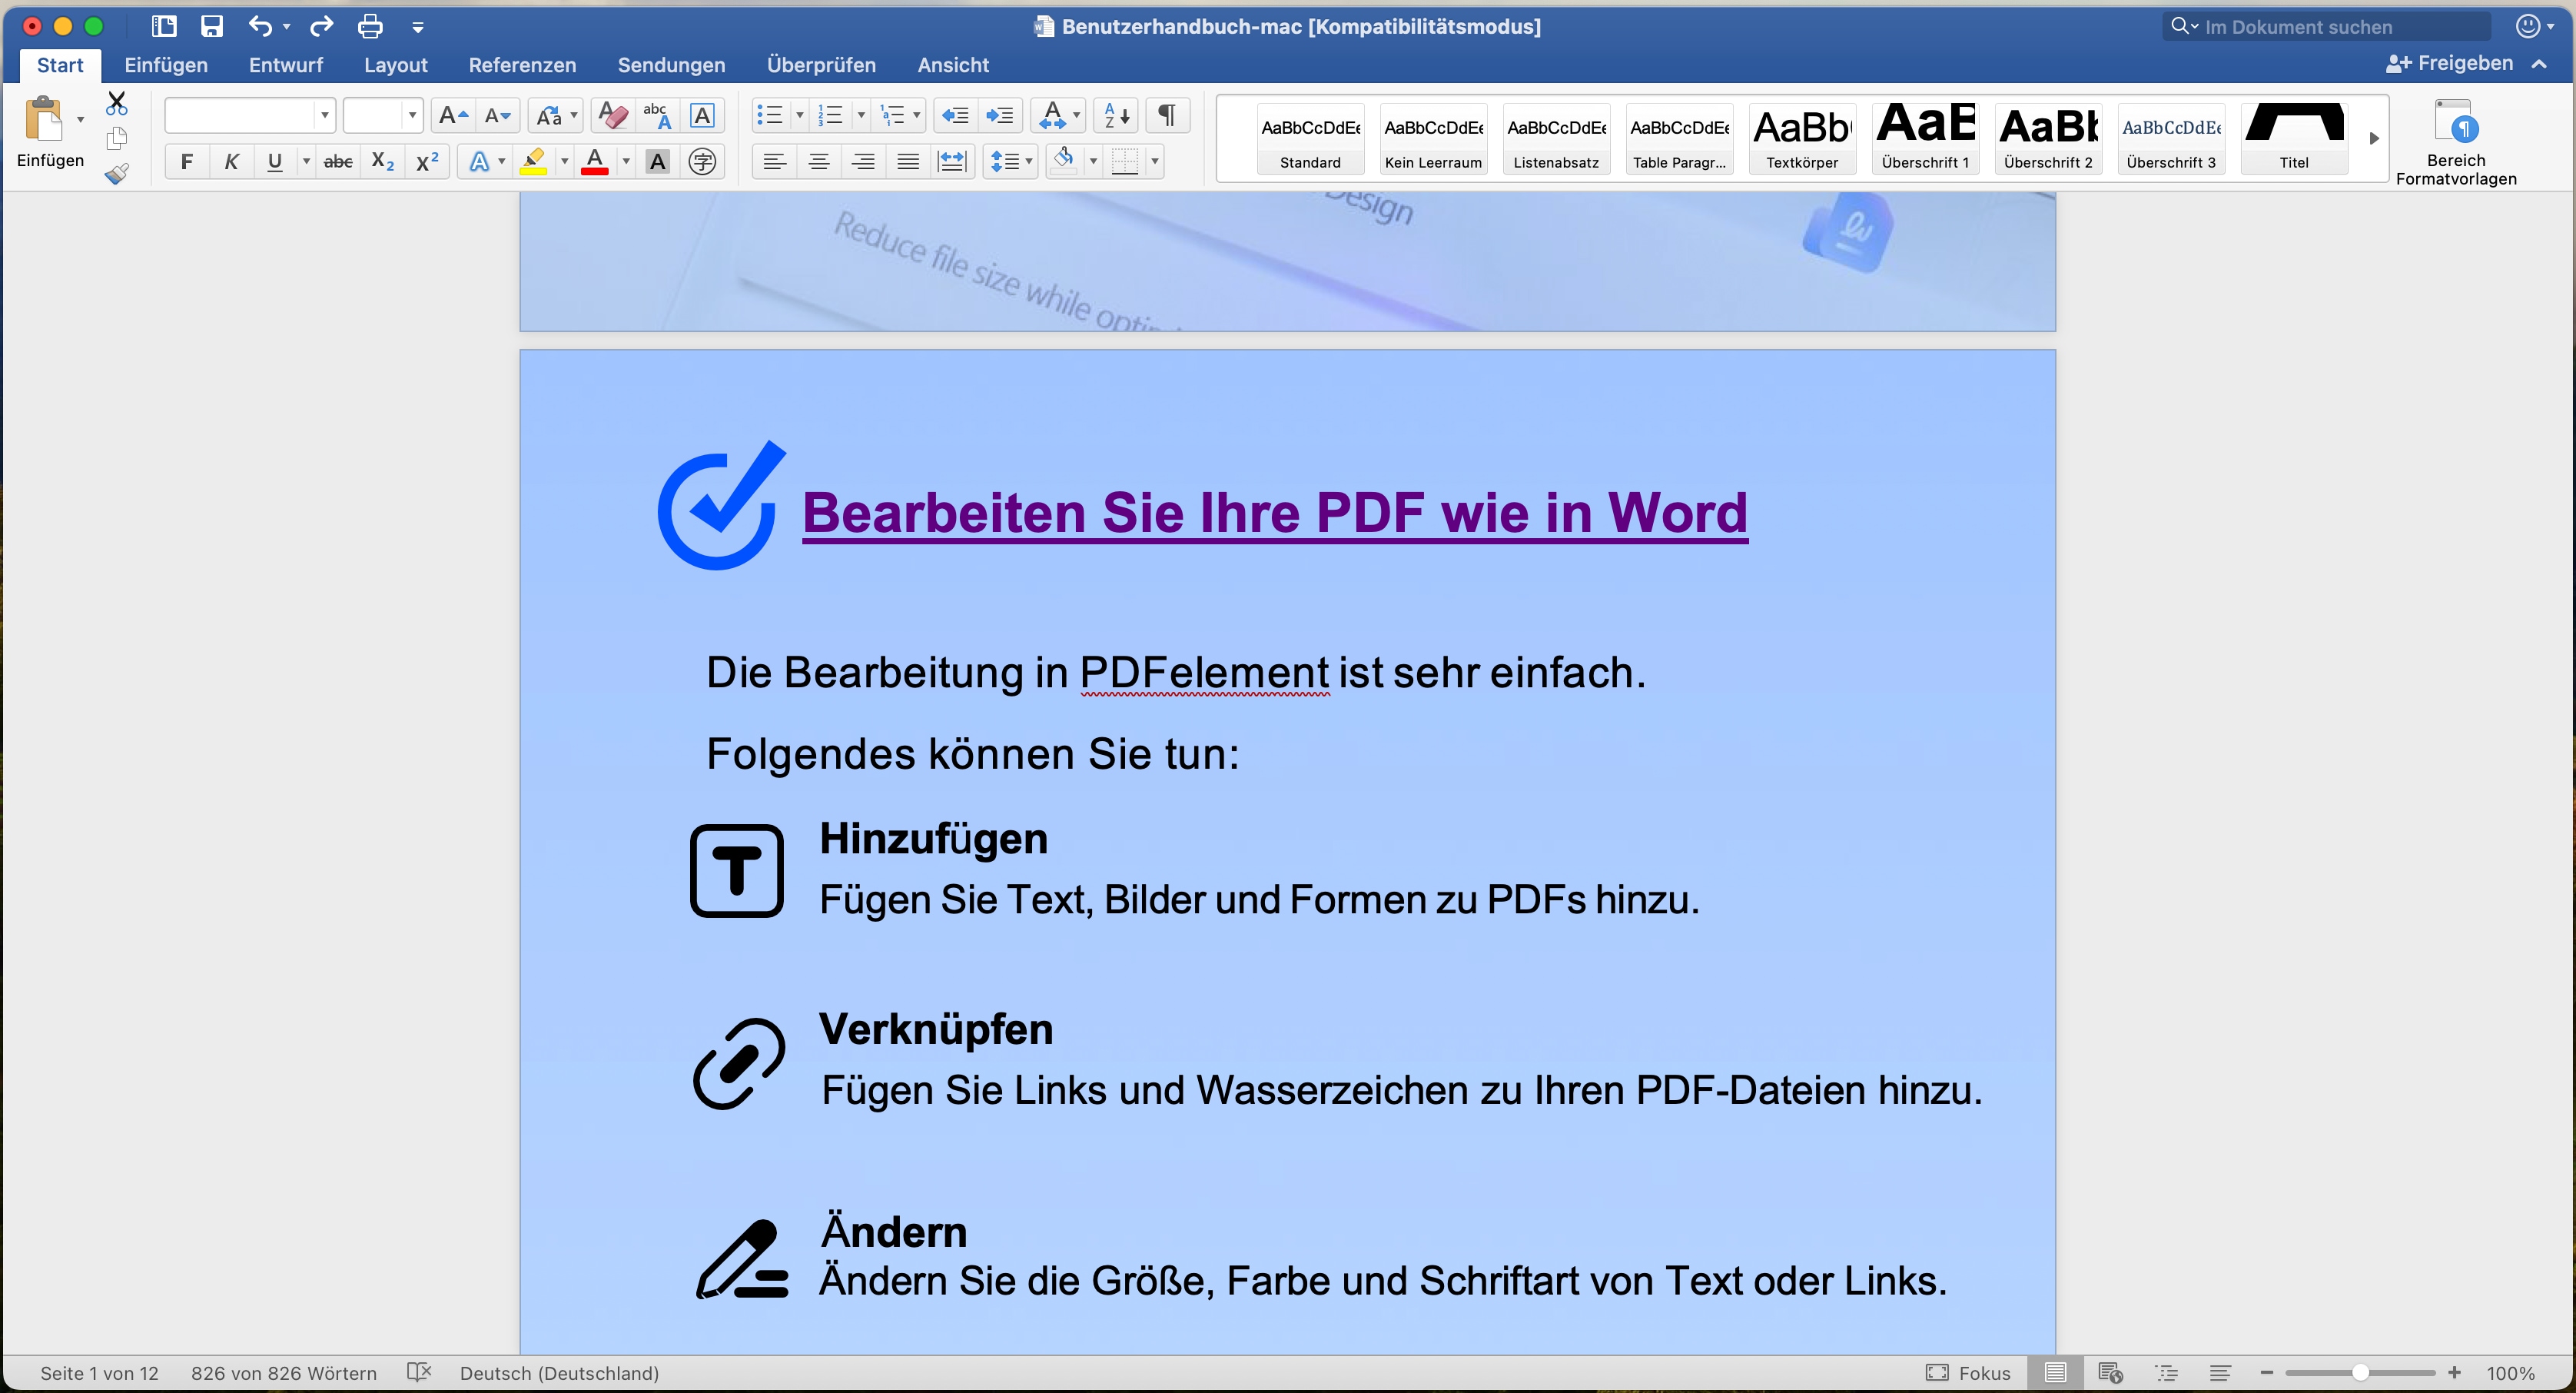Click the Redo arrow icon
Image resolution: width=2576 pixels, height=1393 pixels.
(x=321, y=26)
